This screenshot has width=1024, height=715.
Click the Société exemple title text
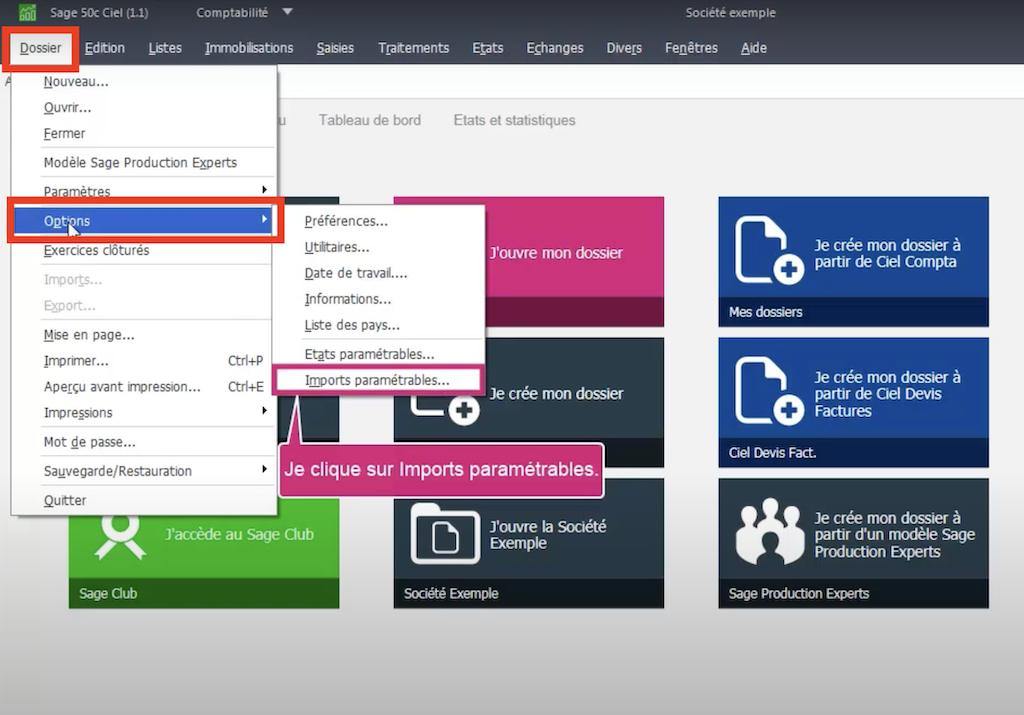(730, 12)
